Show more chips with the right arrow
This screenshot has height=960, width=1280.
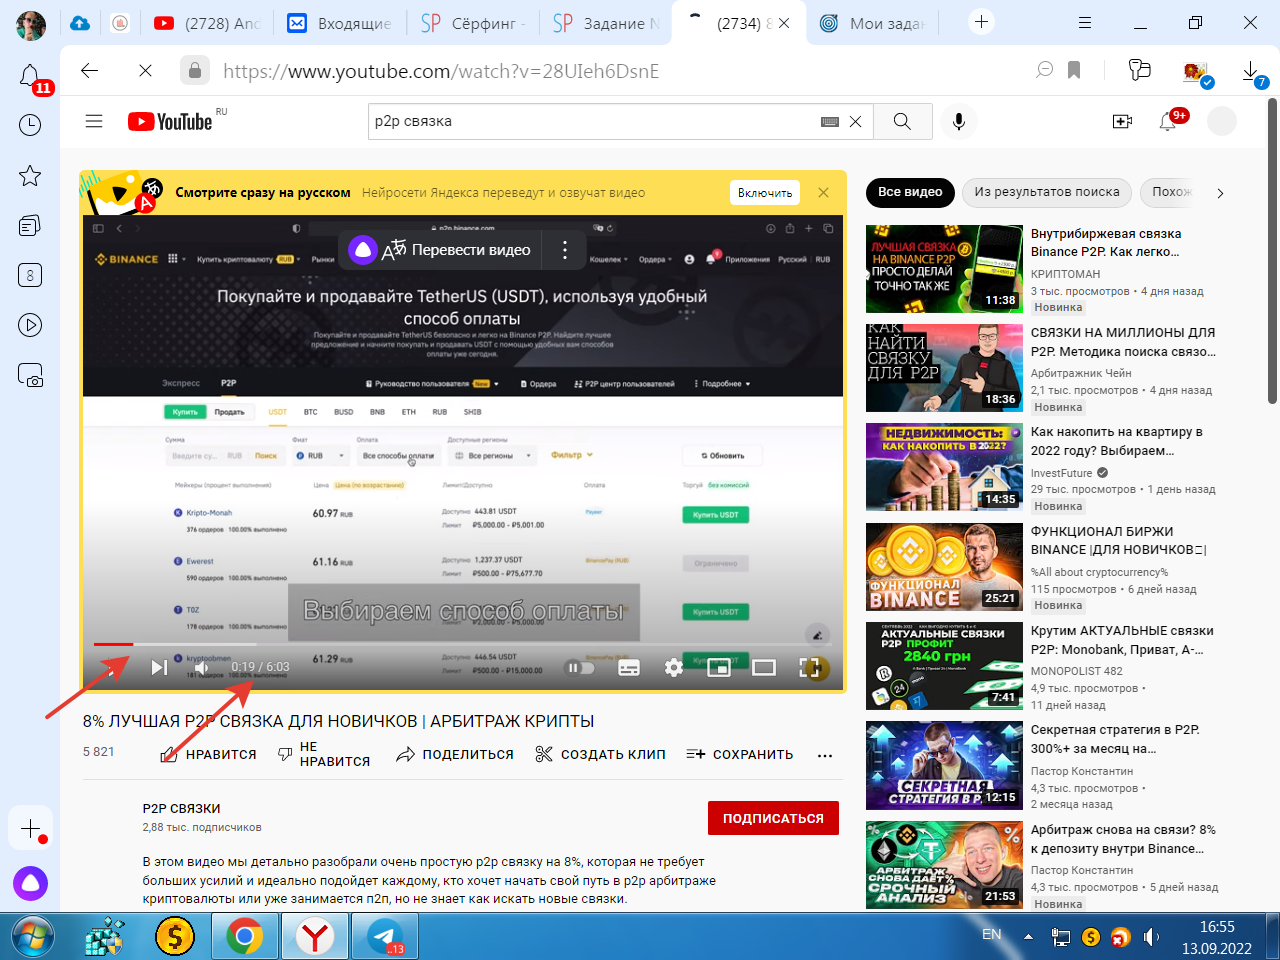[x=1220, y=193]
